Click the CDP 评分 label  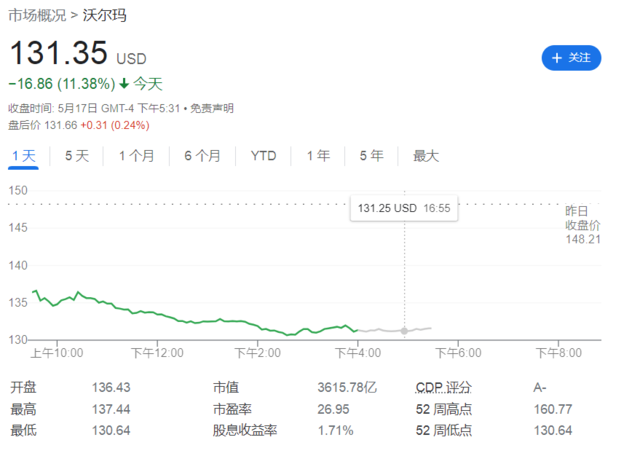click(443, 387)
